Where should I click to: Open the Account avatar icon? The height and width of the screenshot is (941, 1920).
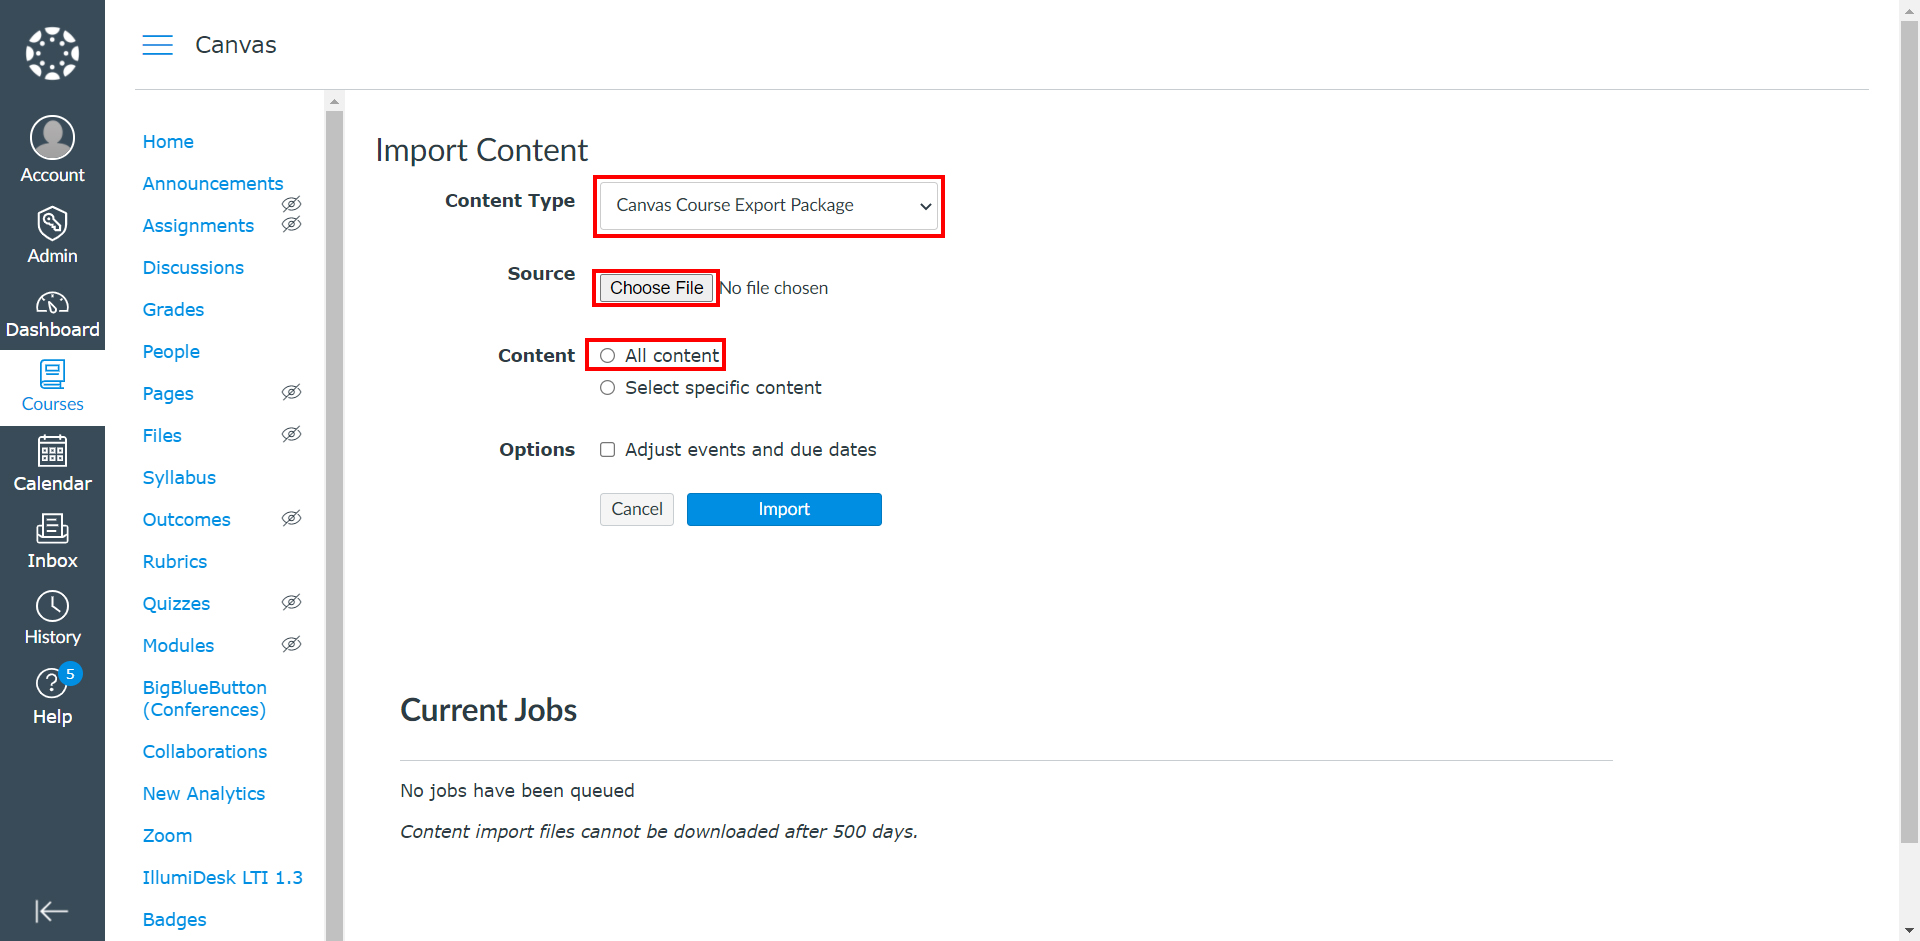point(52,137)
